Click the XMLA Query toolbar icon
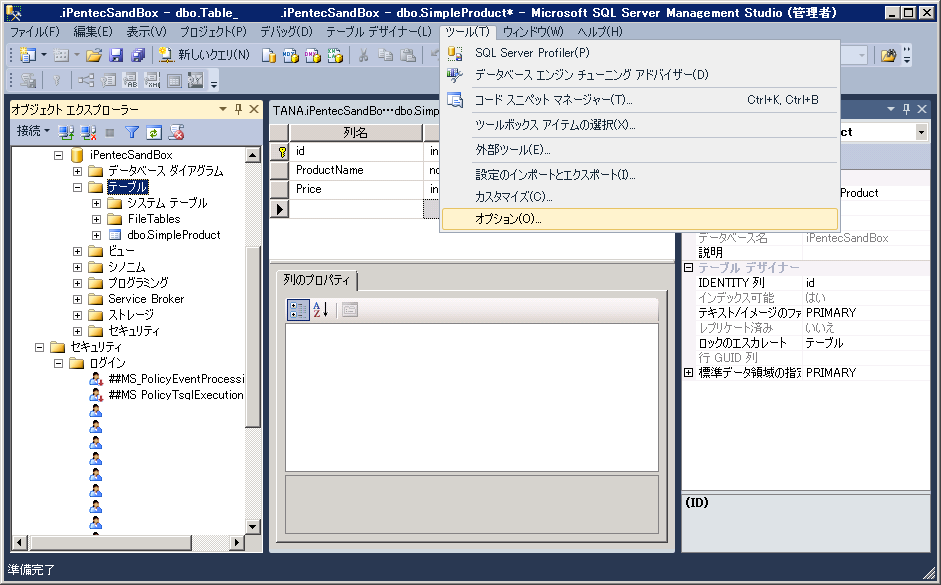Image resolution: width=941 pixels, height=585 pixels. [x=335, y=56]
